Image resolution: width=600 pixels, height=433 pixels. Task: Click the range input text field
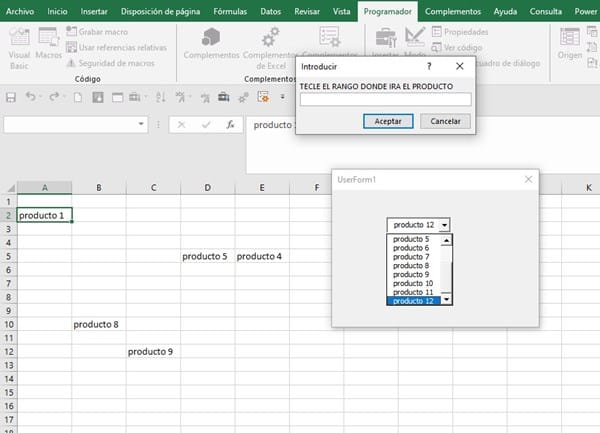coord(385,99)
